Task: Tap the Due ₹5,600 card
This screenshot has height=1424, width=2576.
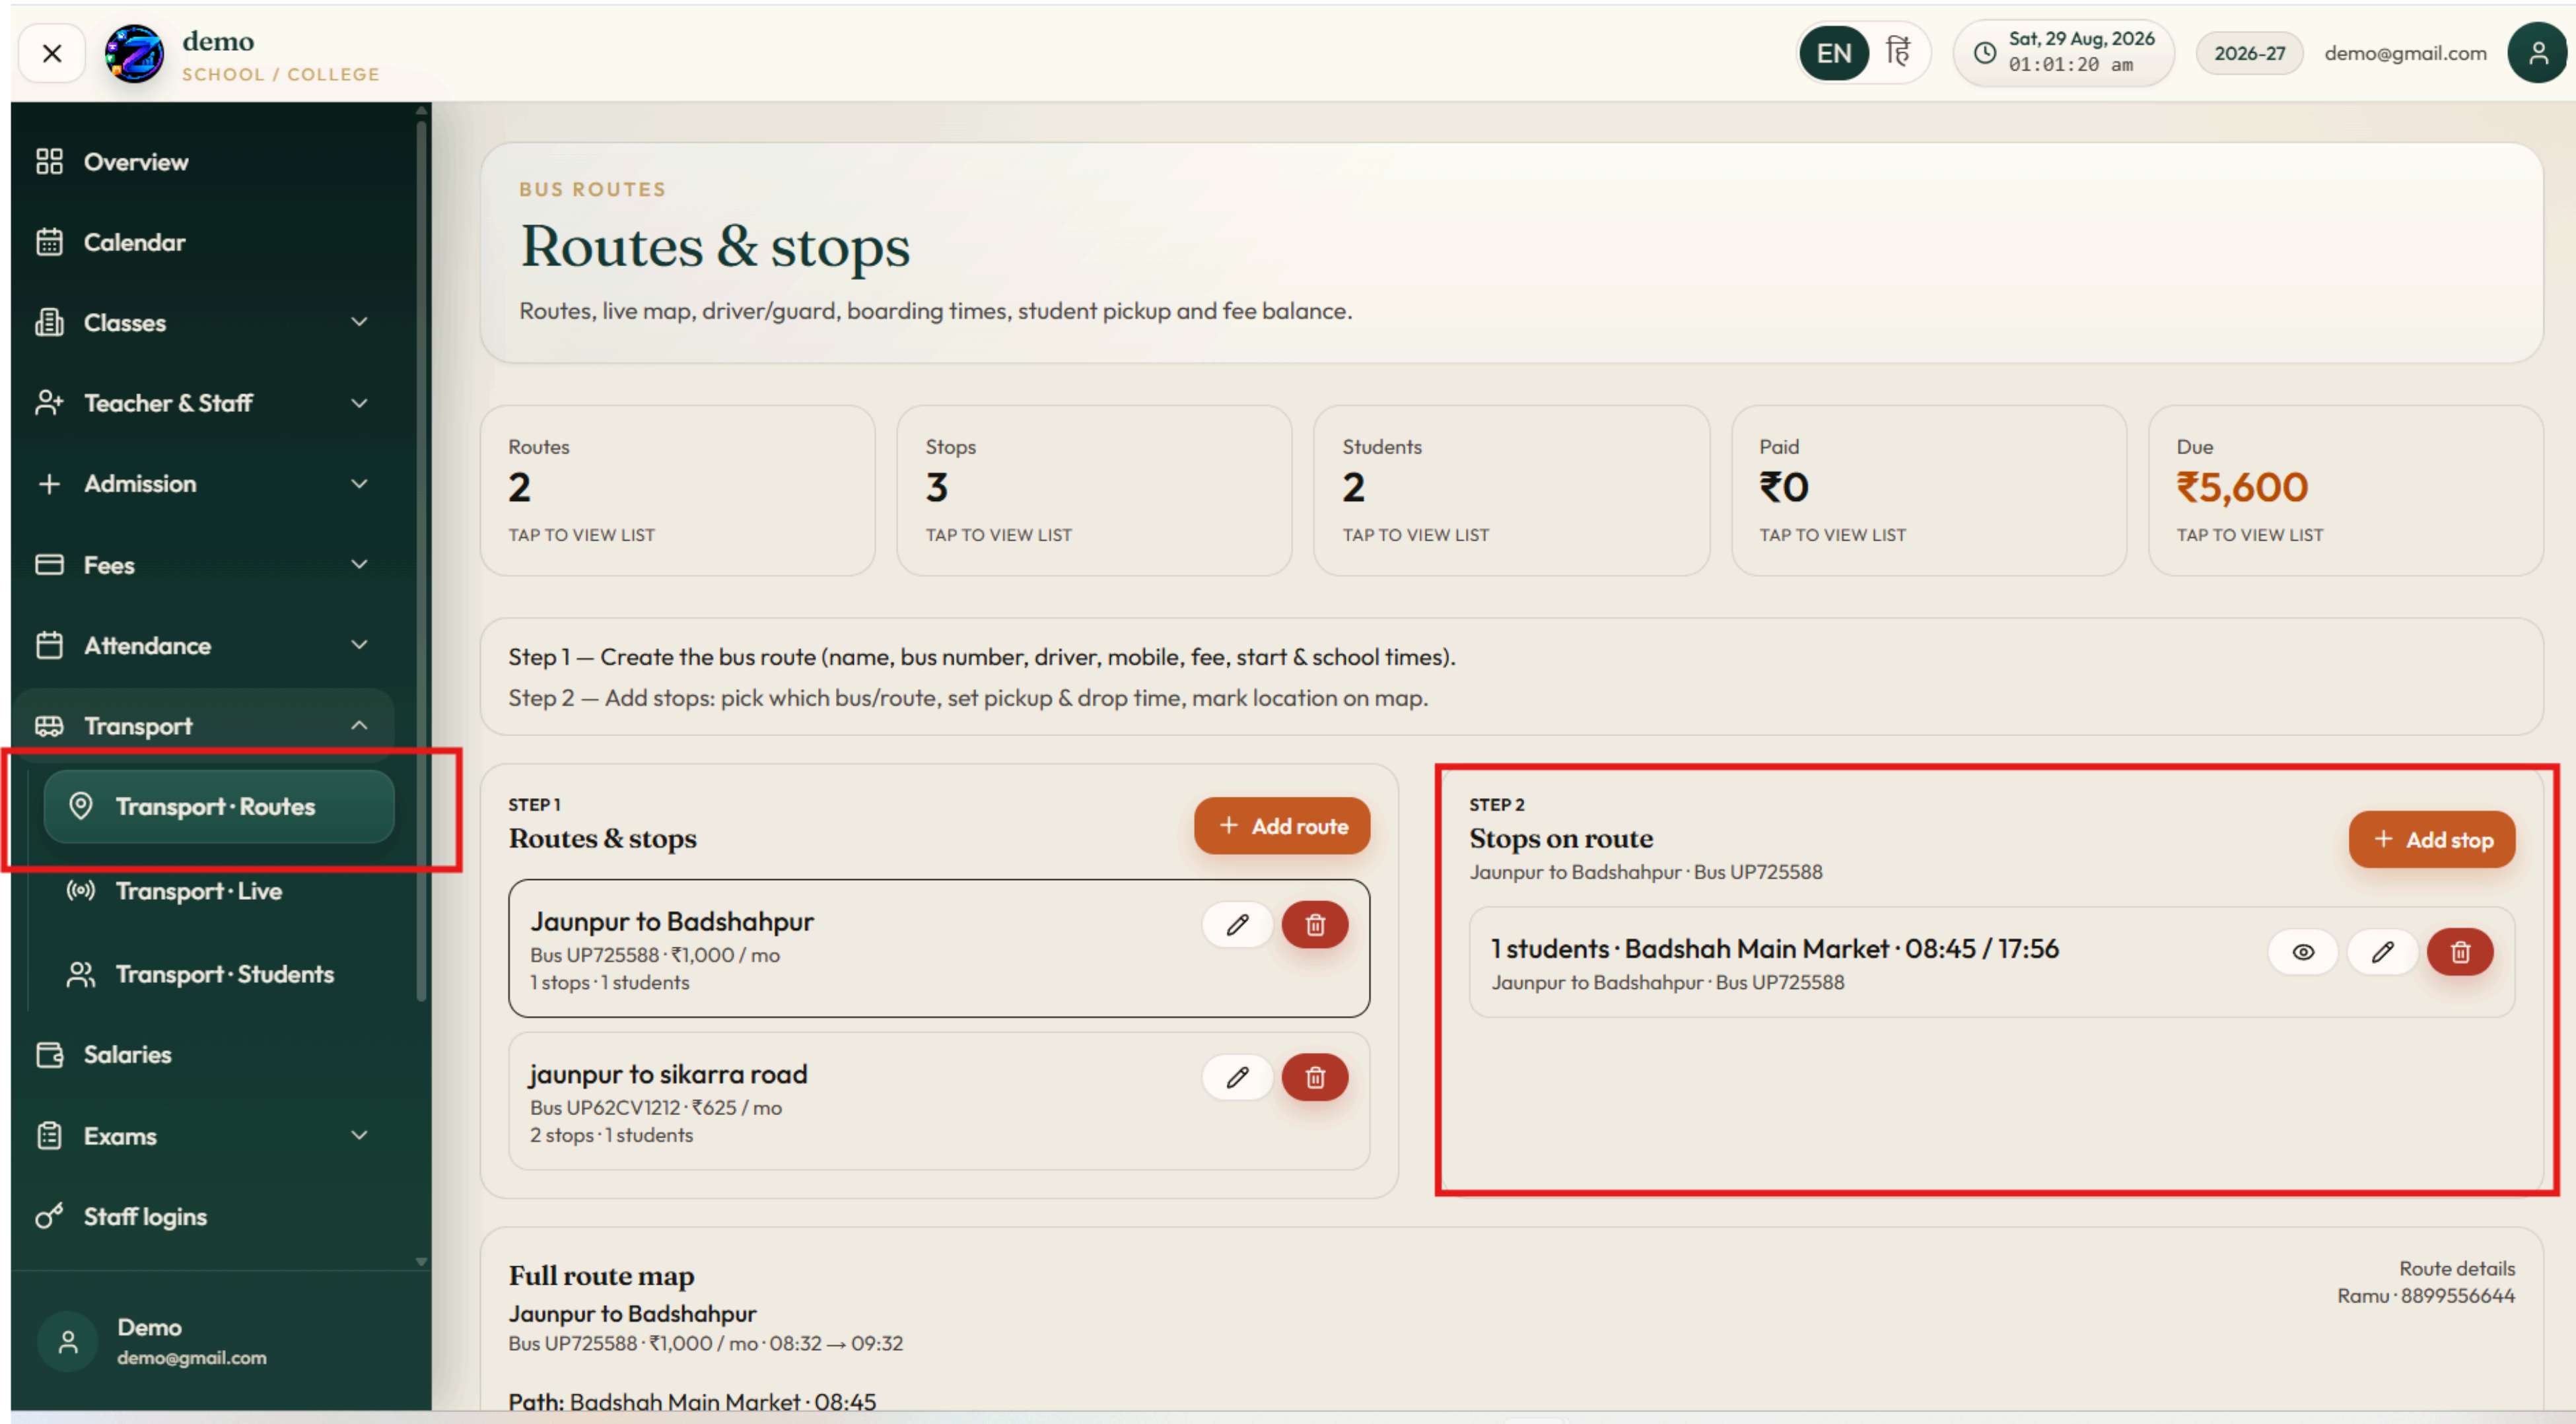Action: pos(2345,490)
